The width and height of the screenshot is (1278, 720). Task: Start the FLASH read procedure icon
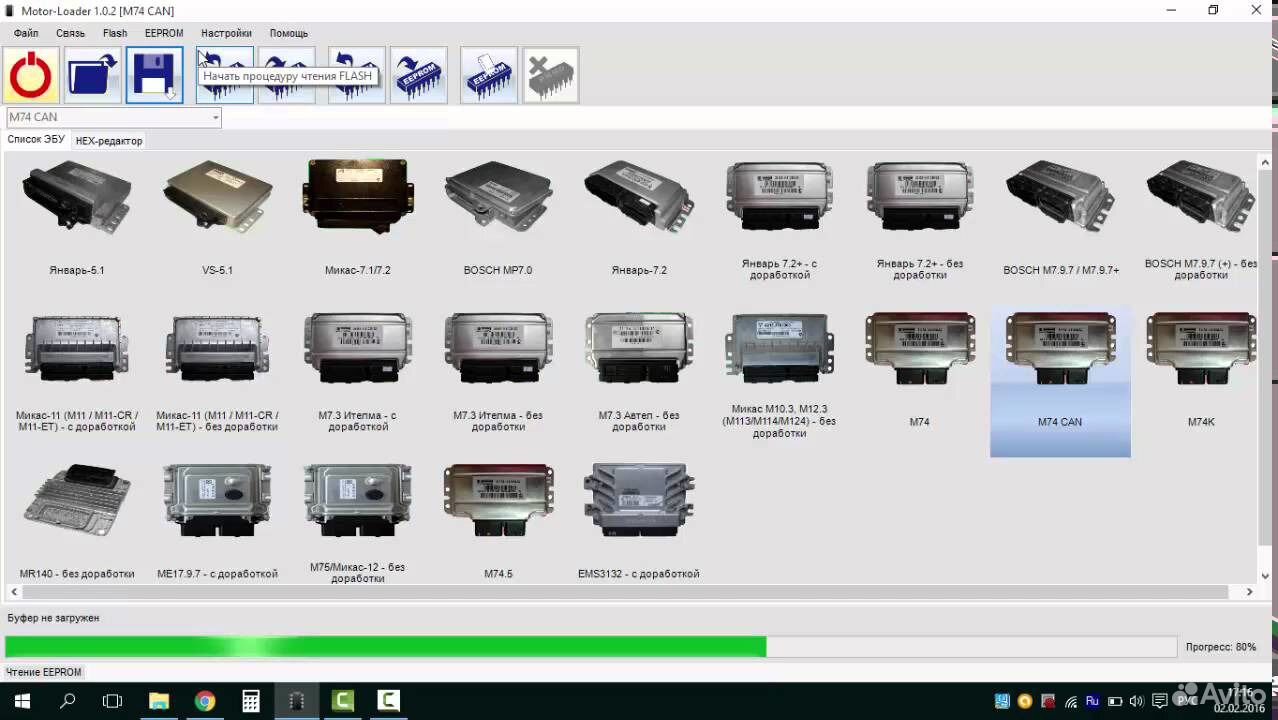click(x=225, y=75)
